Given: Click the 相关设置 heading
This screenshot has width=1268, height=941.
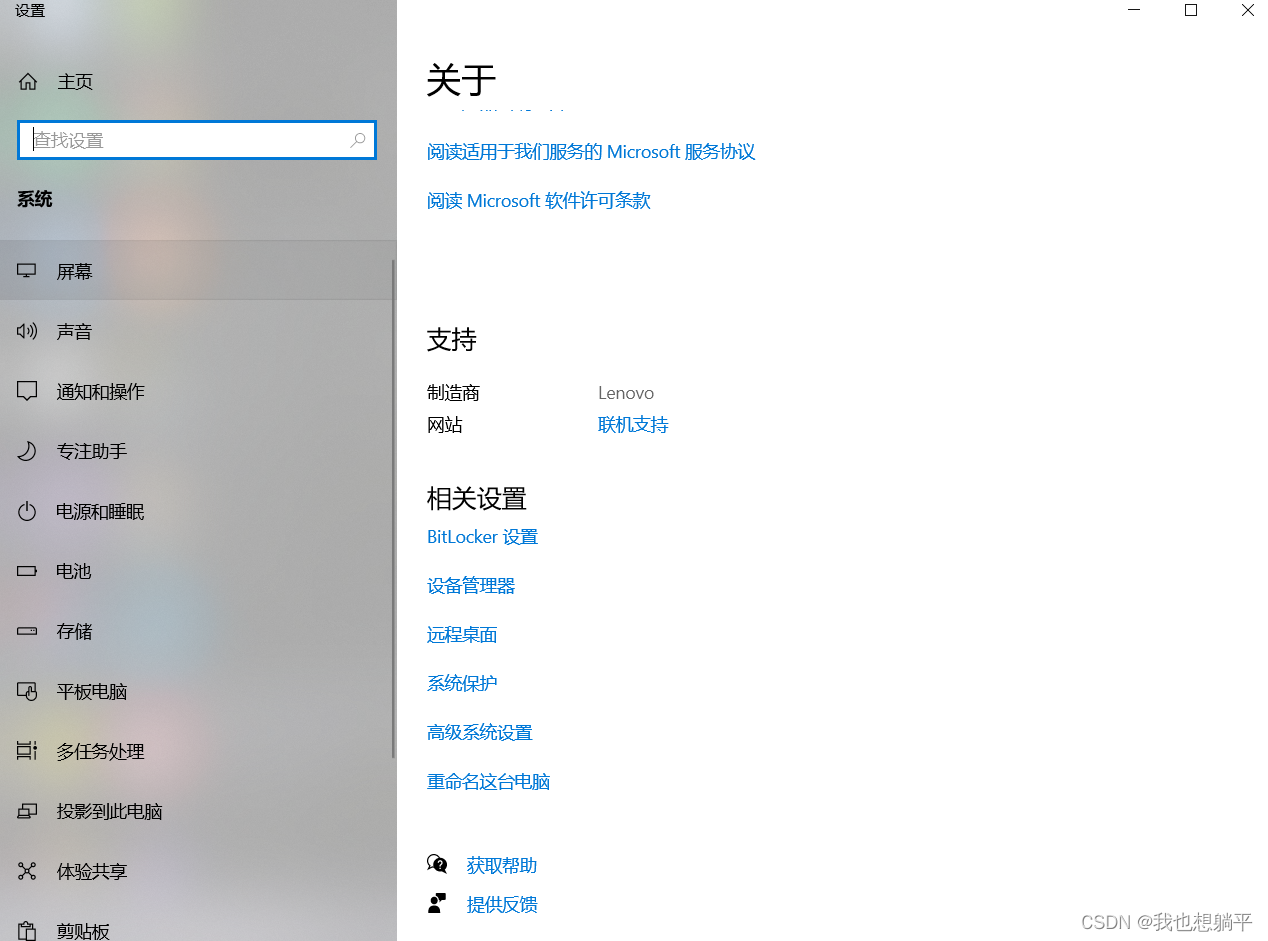Looking at the screenshot, I should tap(477, 498).
